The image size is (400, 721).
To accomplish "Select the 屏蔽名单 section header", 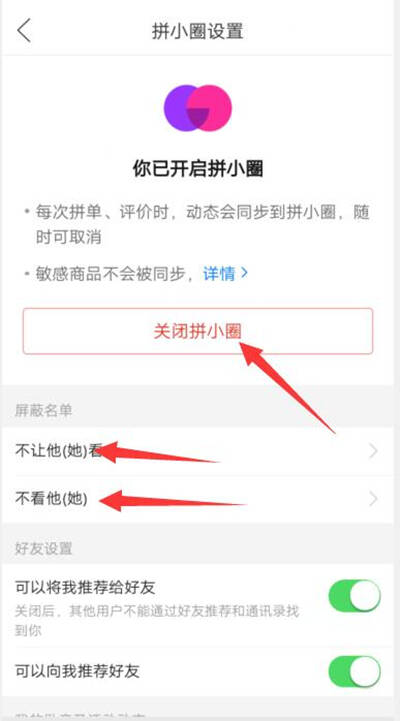I will pos(44,410).
